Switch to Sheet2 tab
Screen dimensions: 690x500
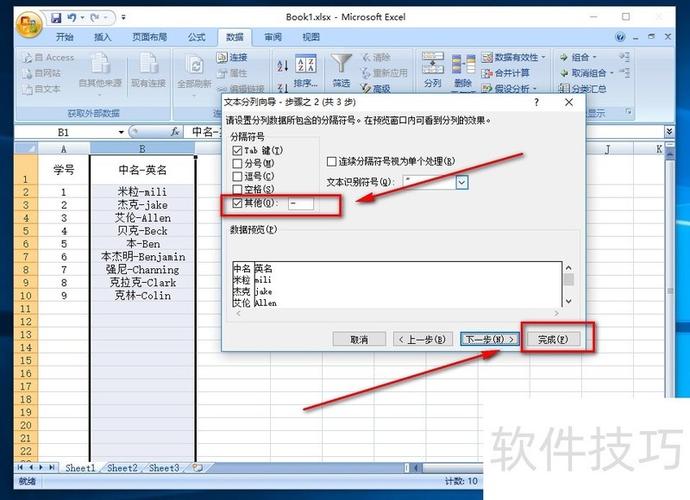click(122, 468)
